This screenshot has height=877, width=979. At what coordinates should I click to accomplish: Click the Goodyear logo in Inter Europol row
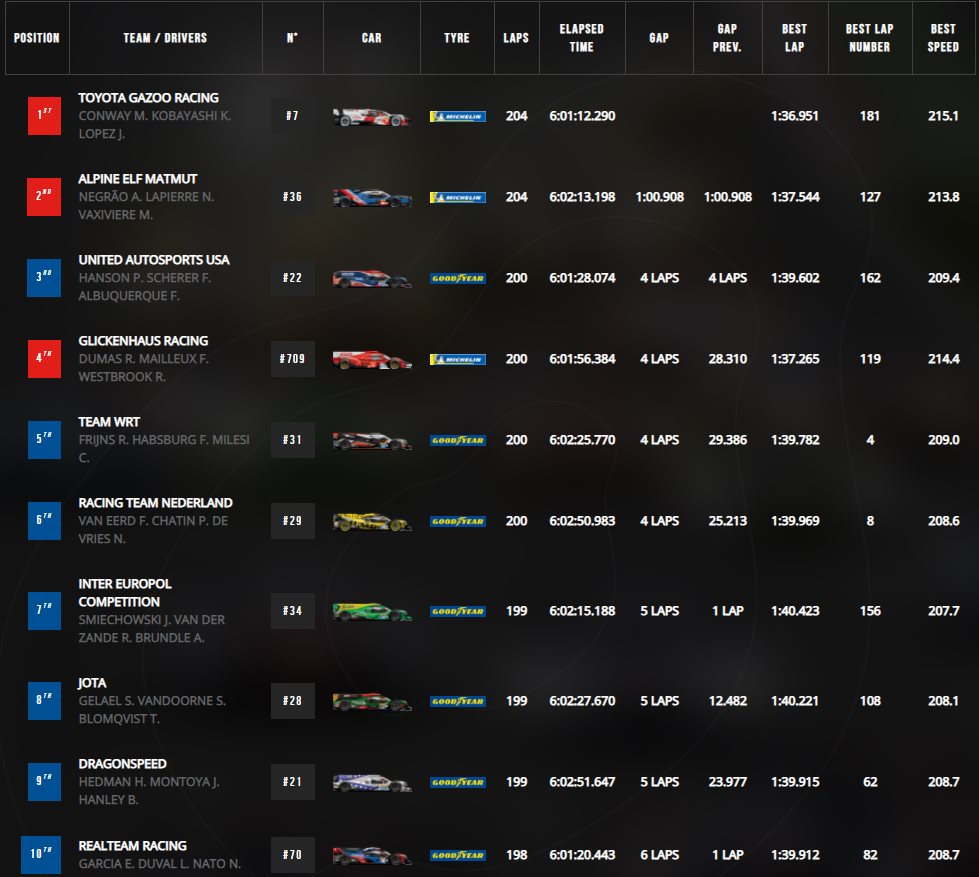pos(458,611)
